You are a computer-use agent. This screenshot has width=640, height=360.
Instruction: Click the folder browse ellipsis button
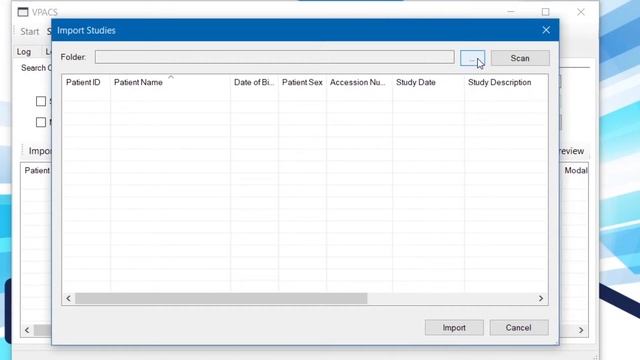click(472, 58)
